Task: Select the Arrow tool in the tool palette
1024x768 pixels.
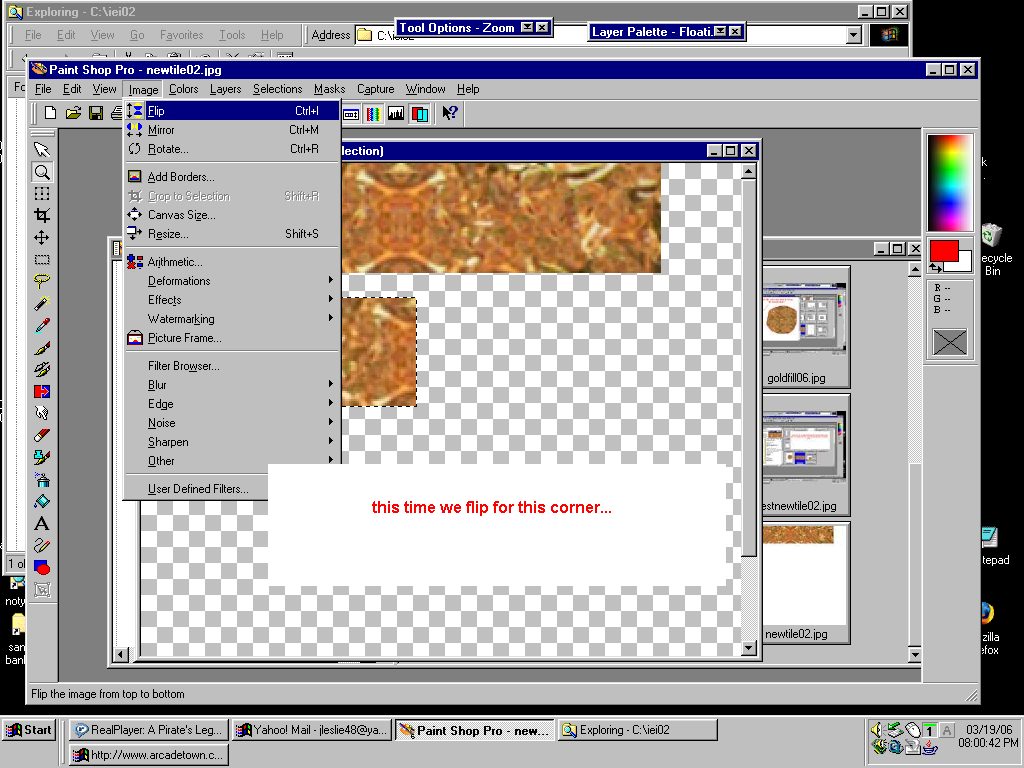Action: [x=42, y=150]
